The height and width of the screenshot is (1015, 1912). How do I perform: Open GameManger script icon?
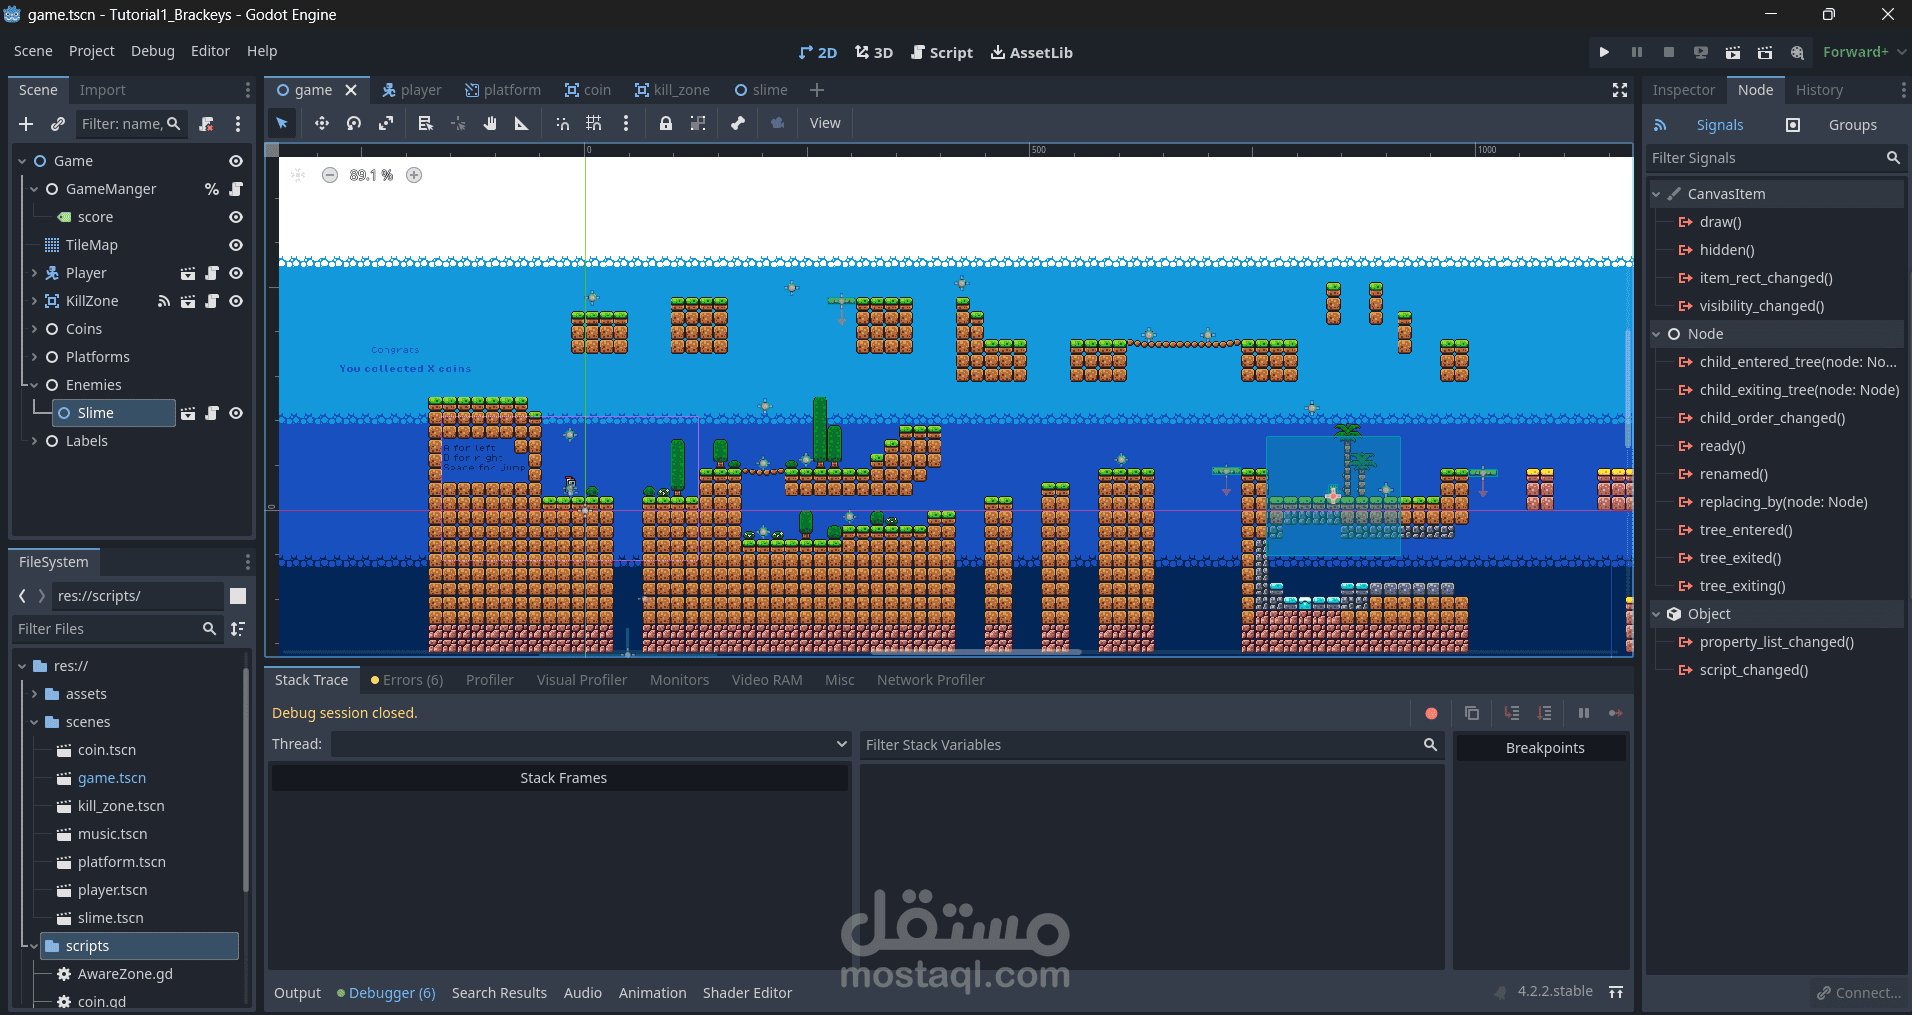click(x=236, y=189)
